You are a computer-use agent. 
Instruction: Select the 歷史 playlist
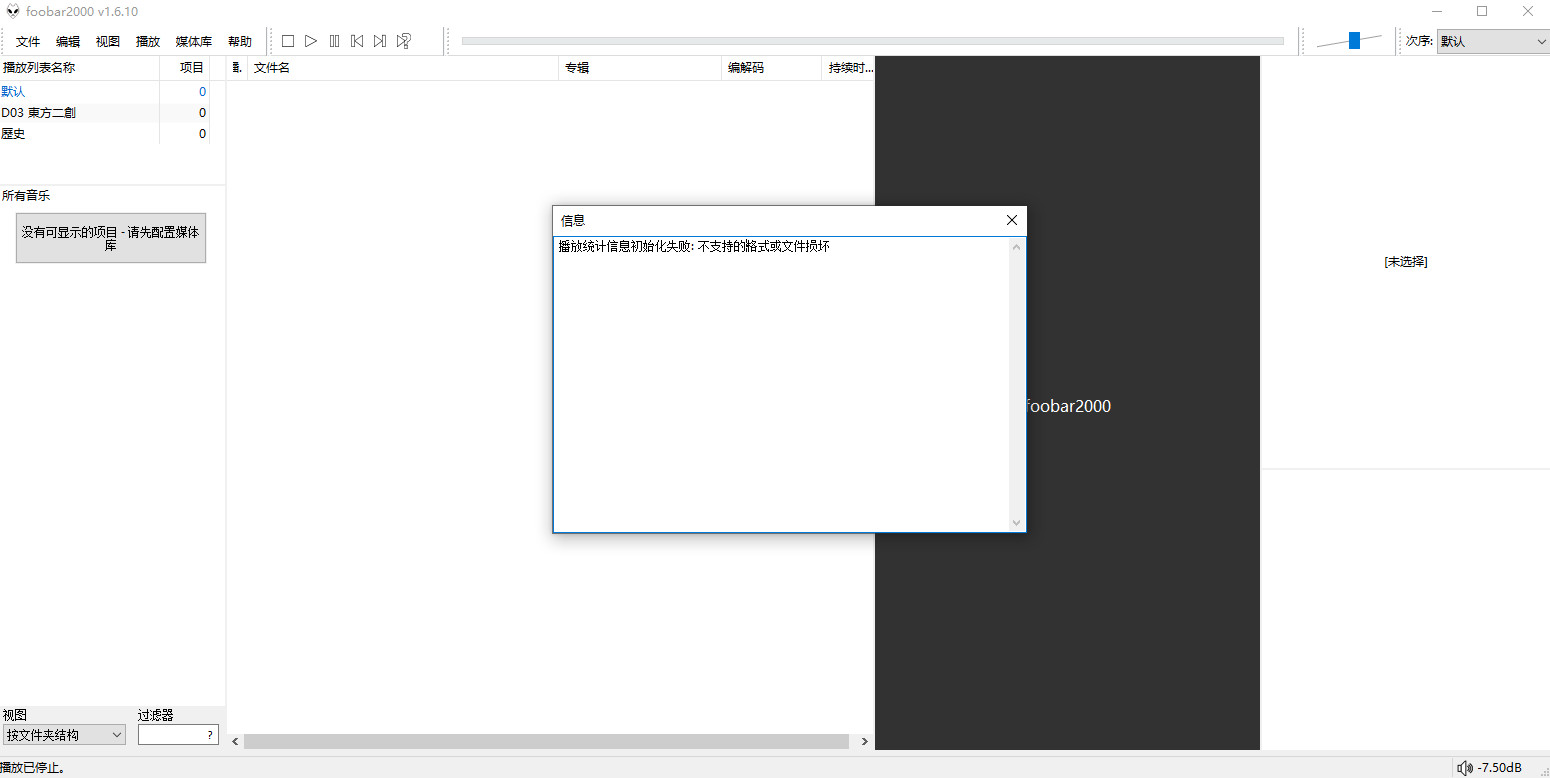[14, 134]
